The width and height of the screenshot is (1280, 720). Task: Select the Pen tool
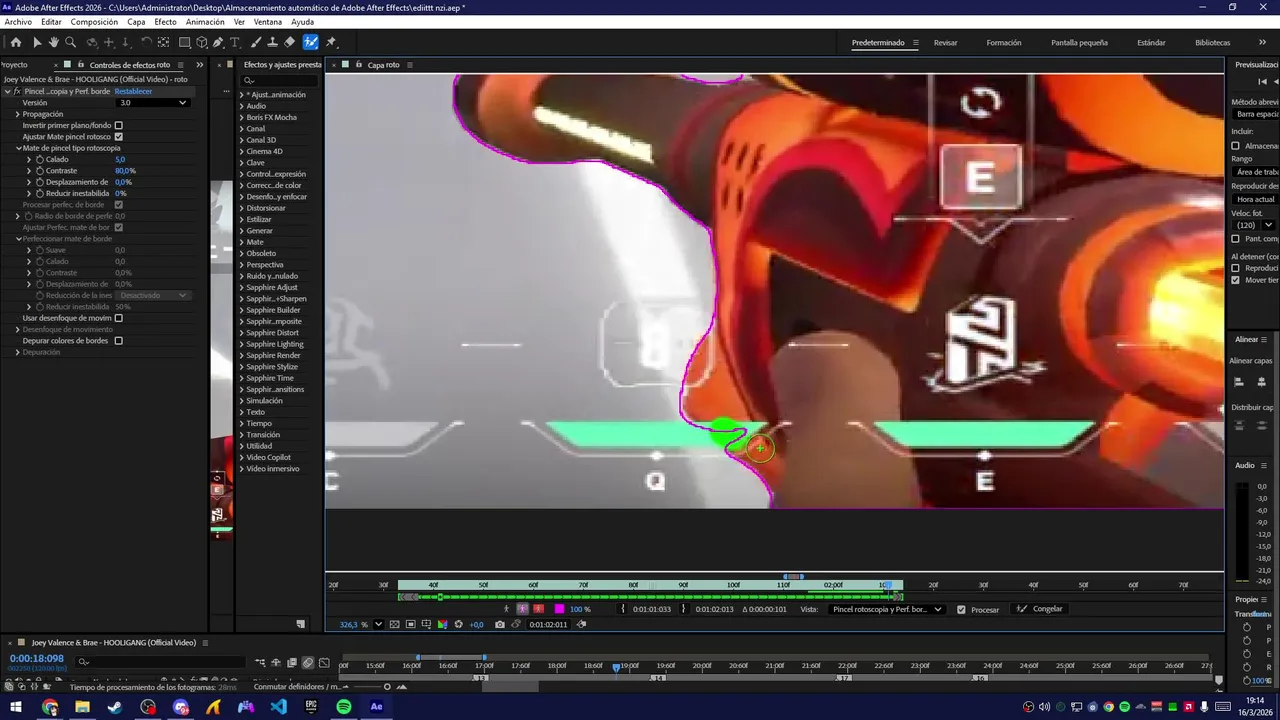[x=218, y=42]
